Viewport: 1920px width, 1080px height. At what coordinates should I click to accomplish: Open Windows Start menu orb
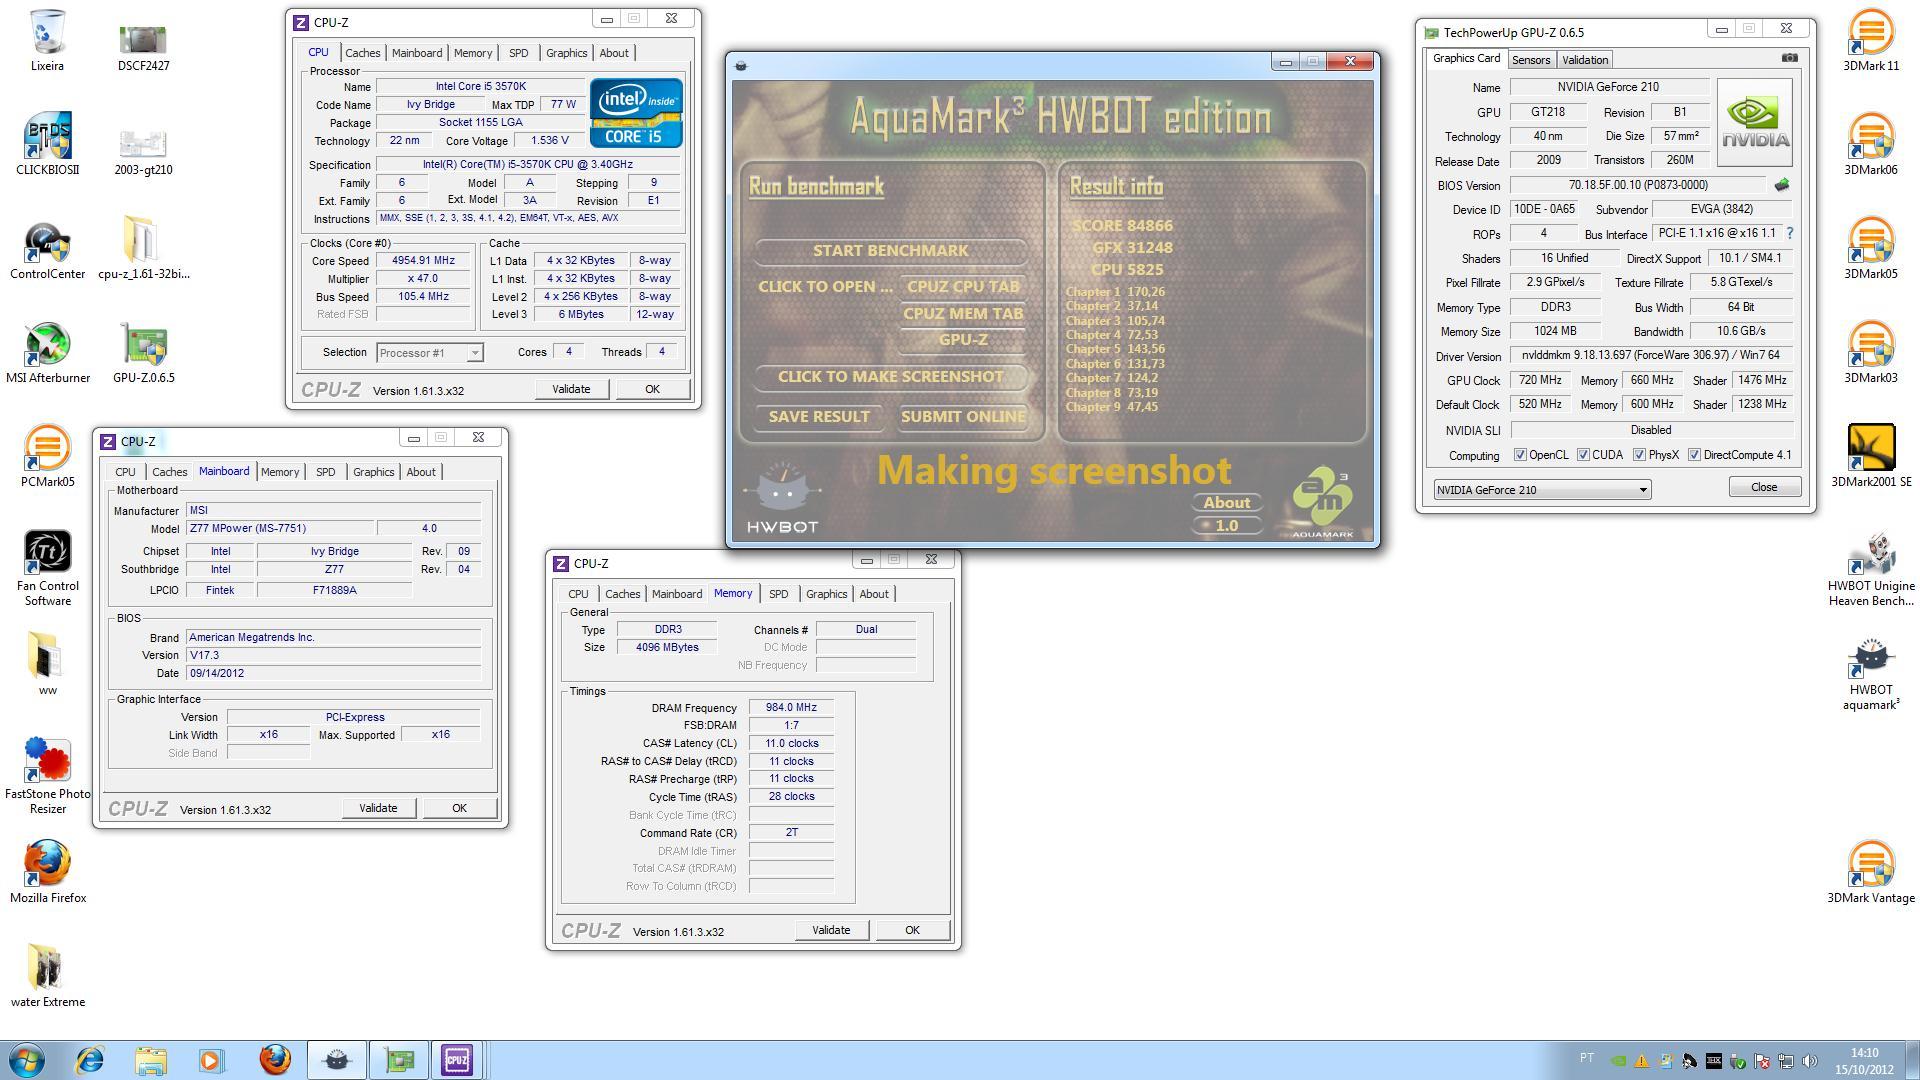click(27, 1059)
